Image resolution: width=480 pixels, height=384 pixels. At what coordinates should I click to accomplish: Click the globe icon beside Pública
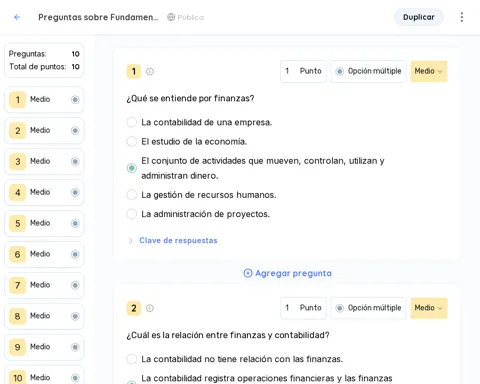[x=171, y=17]
